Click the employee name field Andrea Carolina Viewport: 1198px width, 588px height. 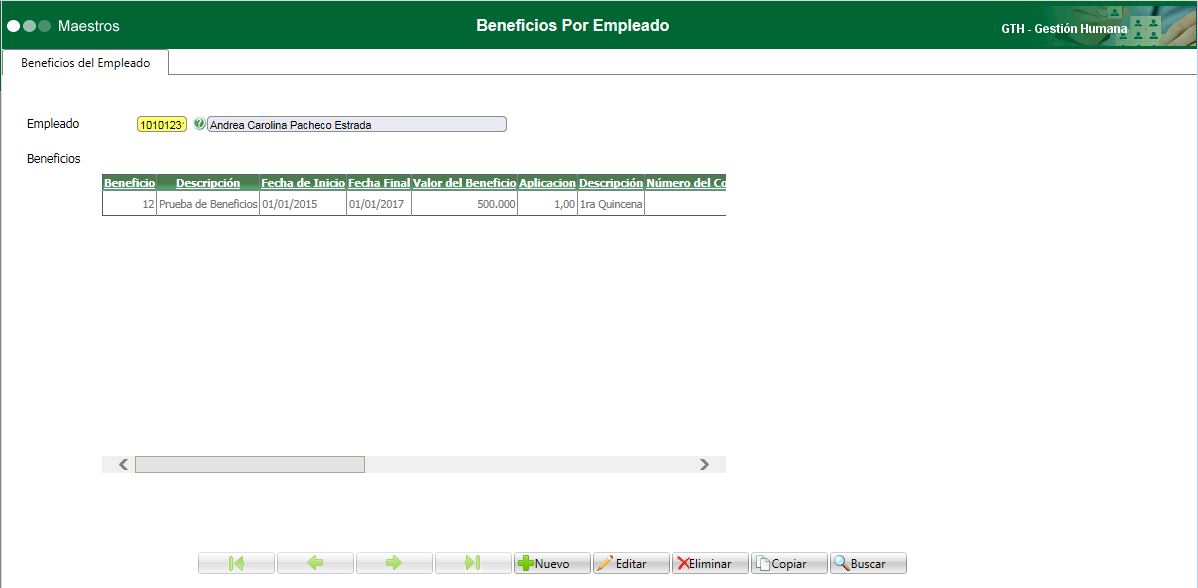(357, 124)
